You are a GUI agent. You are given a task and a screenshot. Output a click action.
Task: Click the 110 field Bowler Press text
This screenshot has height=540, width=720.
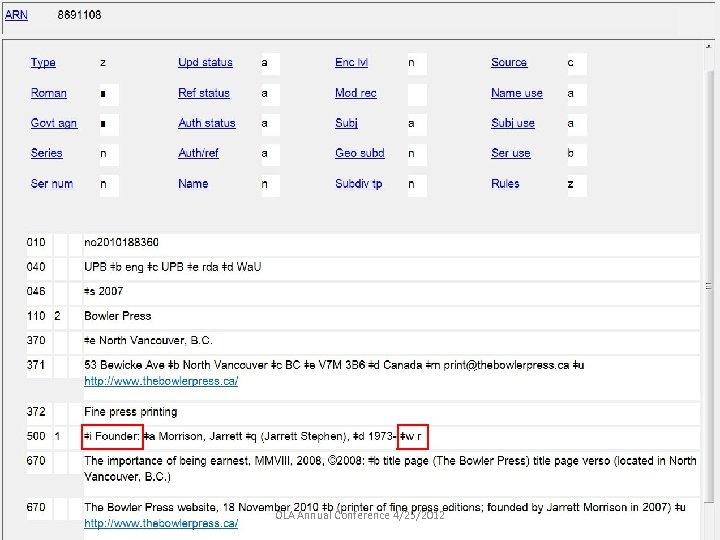tap(118, 316)
